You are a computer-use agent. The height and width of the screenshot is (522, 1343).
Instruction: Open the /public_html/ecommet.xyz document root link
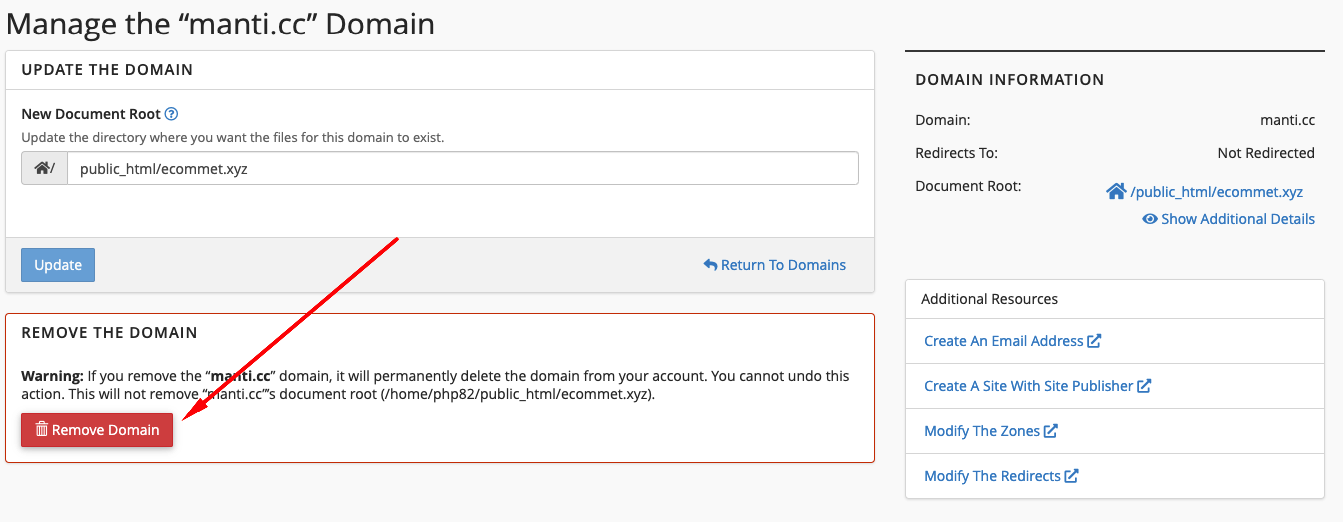[x=1216, y=192]
